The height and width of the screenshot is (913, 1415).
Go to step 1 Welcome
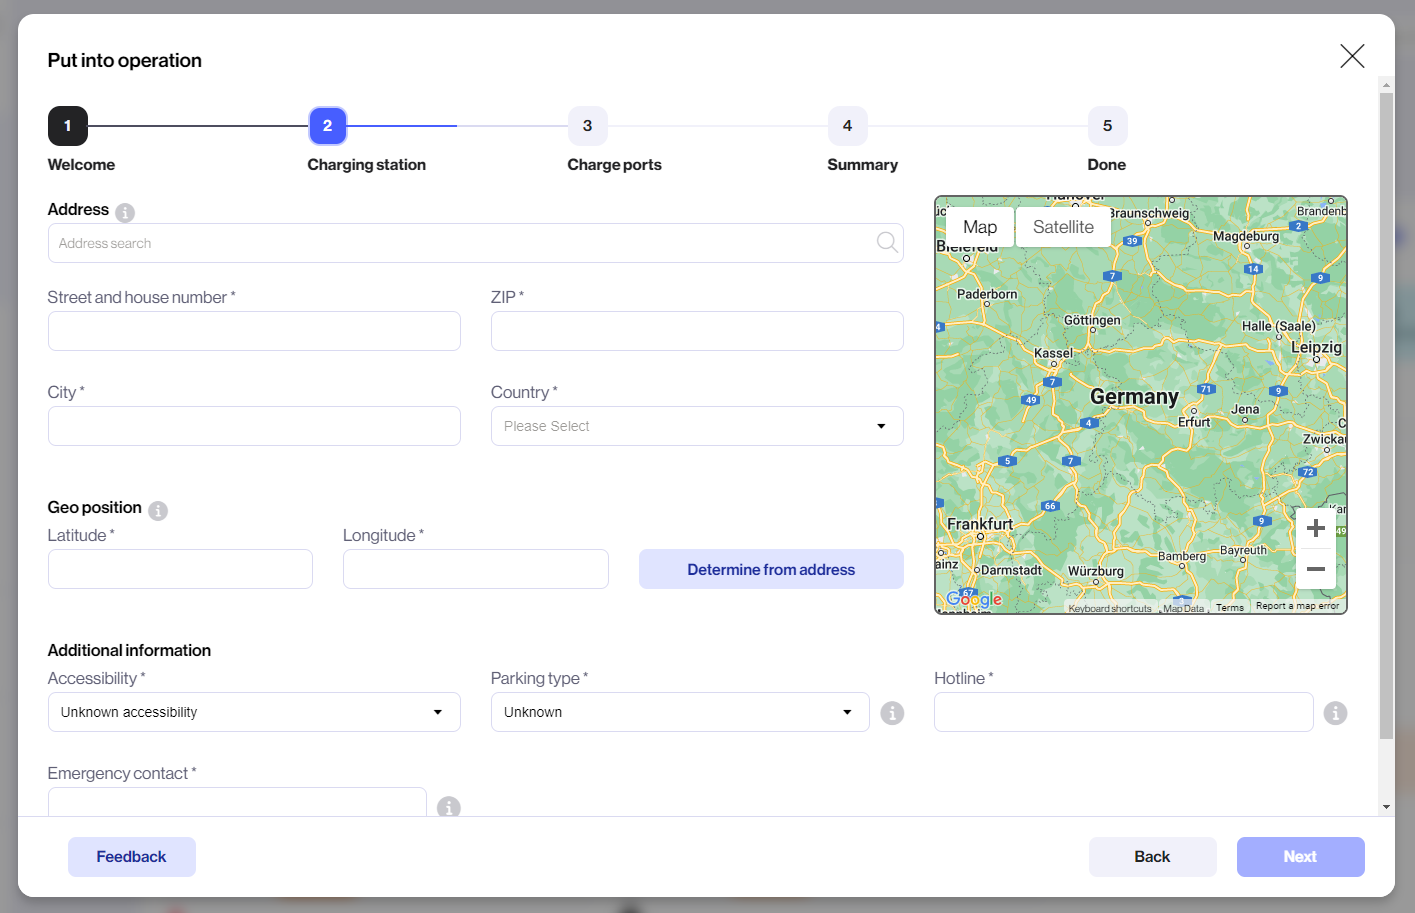pos(68,126)
